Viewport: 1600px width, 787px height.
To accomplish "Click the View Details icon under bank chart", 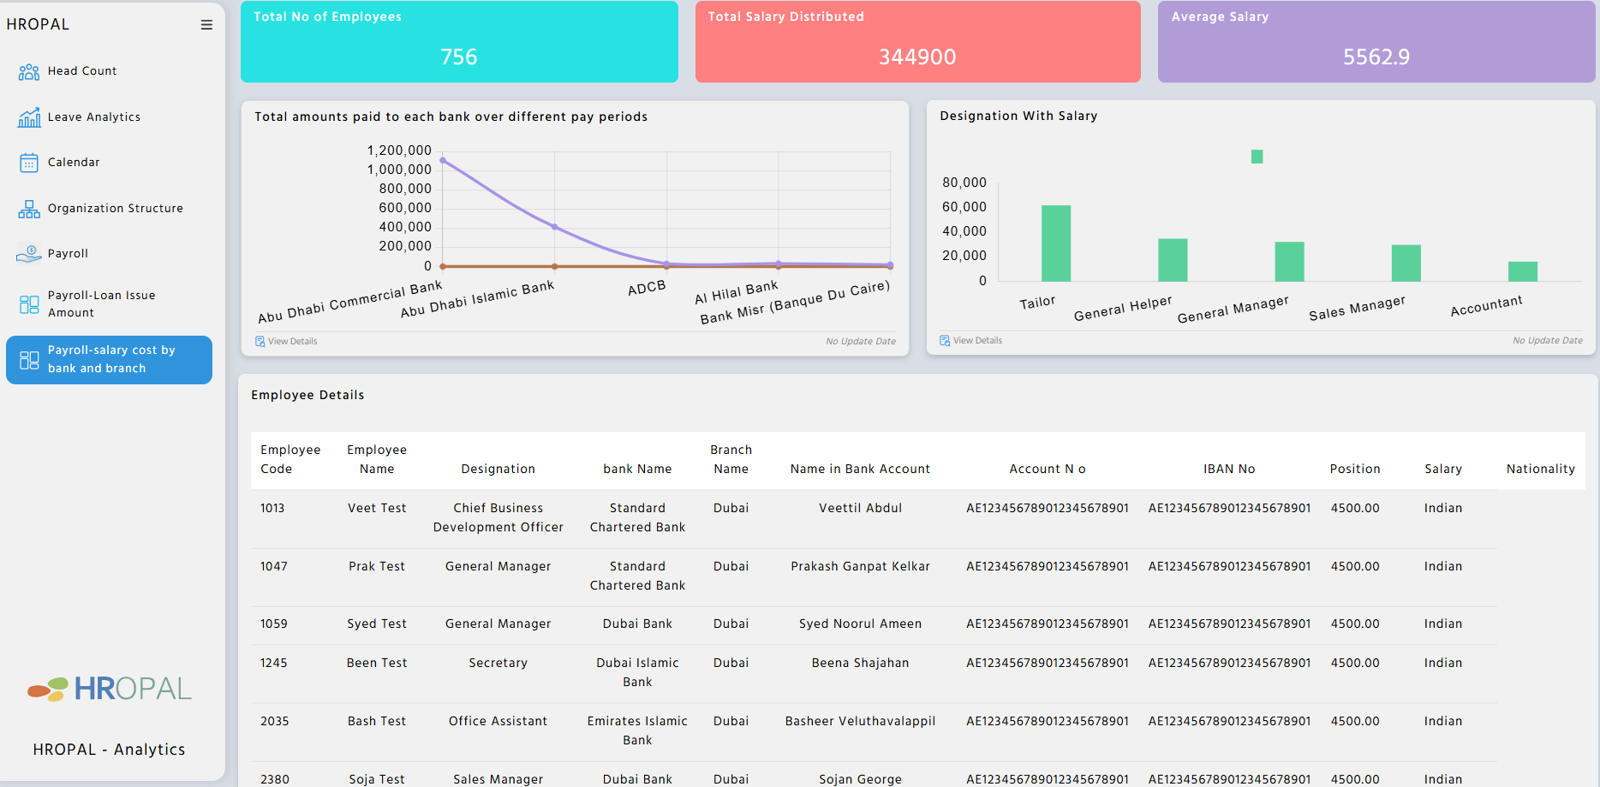I will coord(260,342).
